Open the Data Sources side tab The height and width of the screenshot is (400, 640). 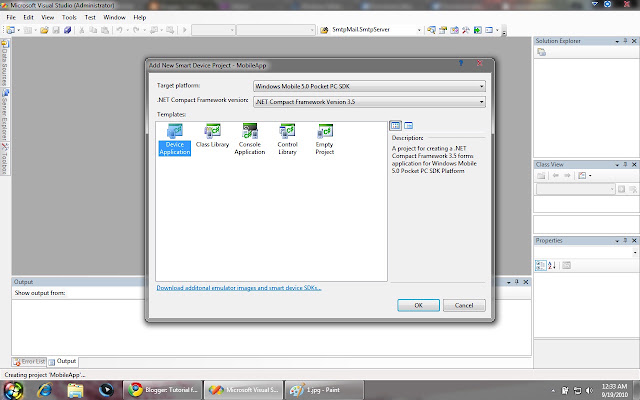click(x=5, y=62)
